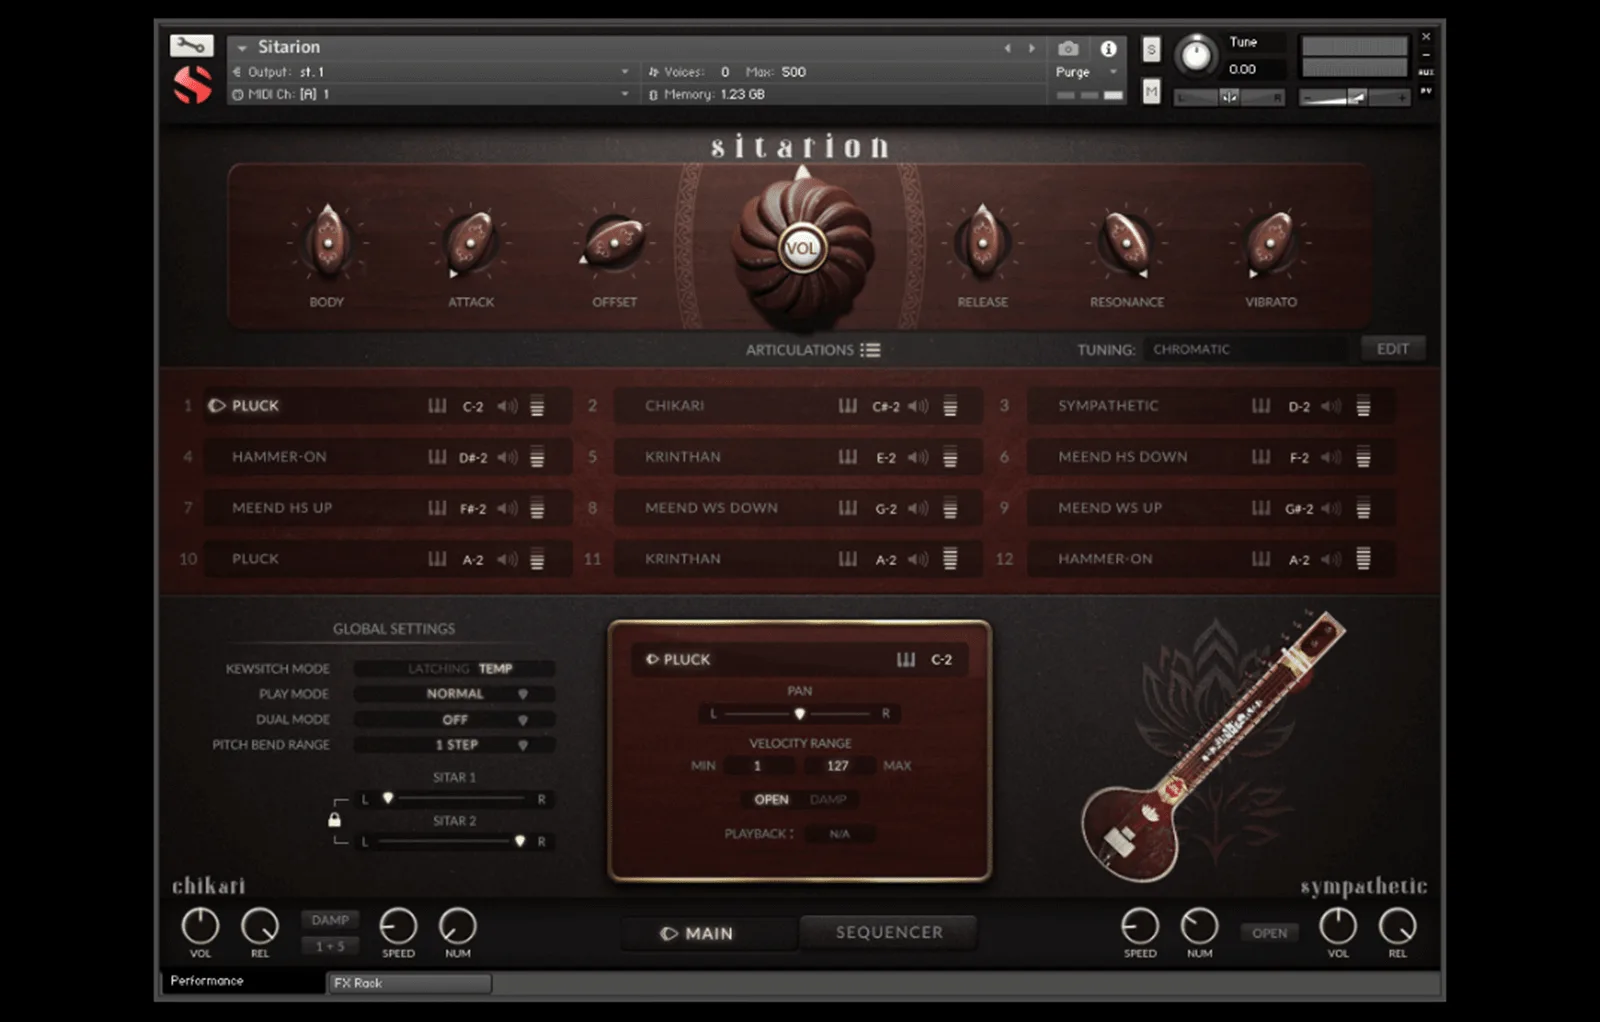Select the Meend WS Up articulation
Screen dimensions: 1600x1022
click(x=1210, y=508)
